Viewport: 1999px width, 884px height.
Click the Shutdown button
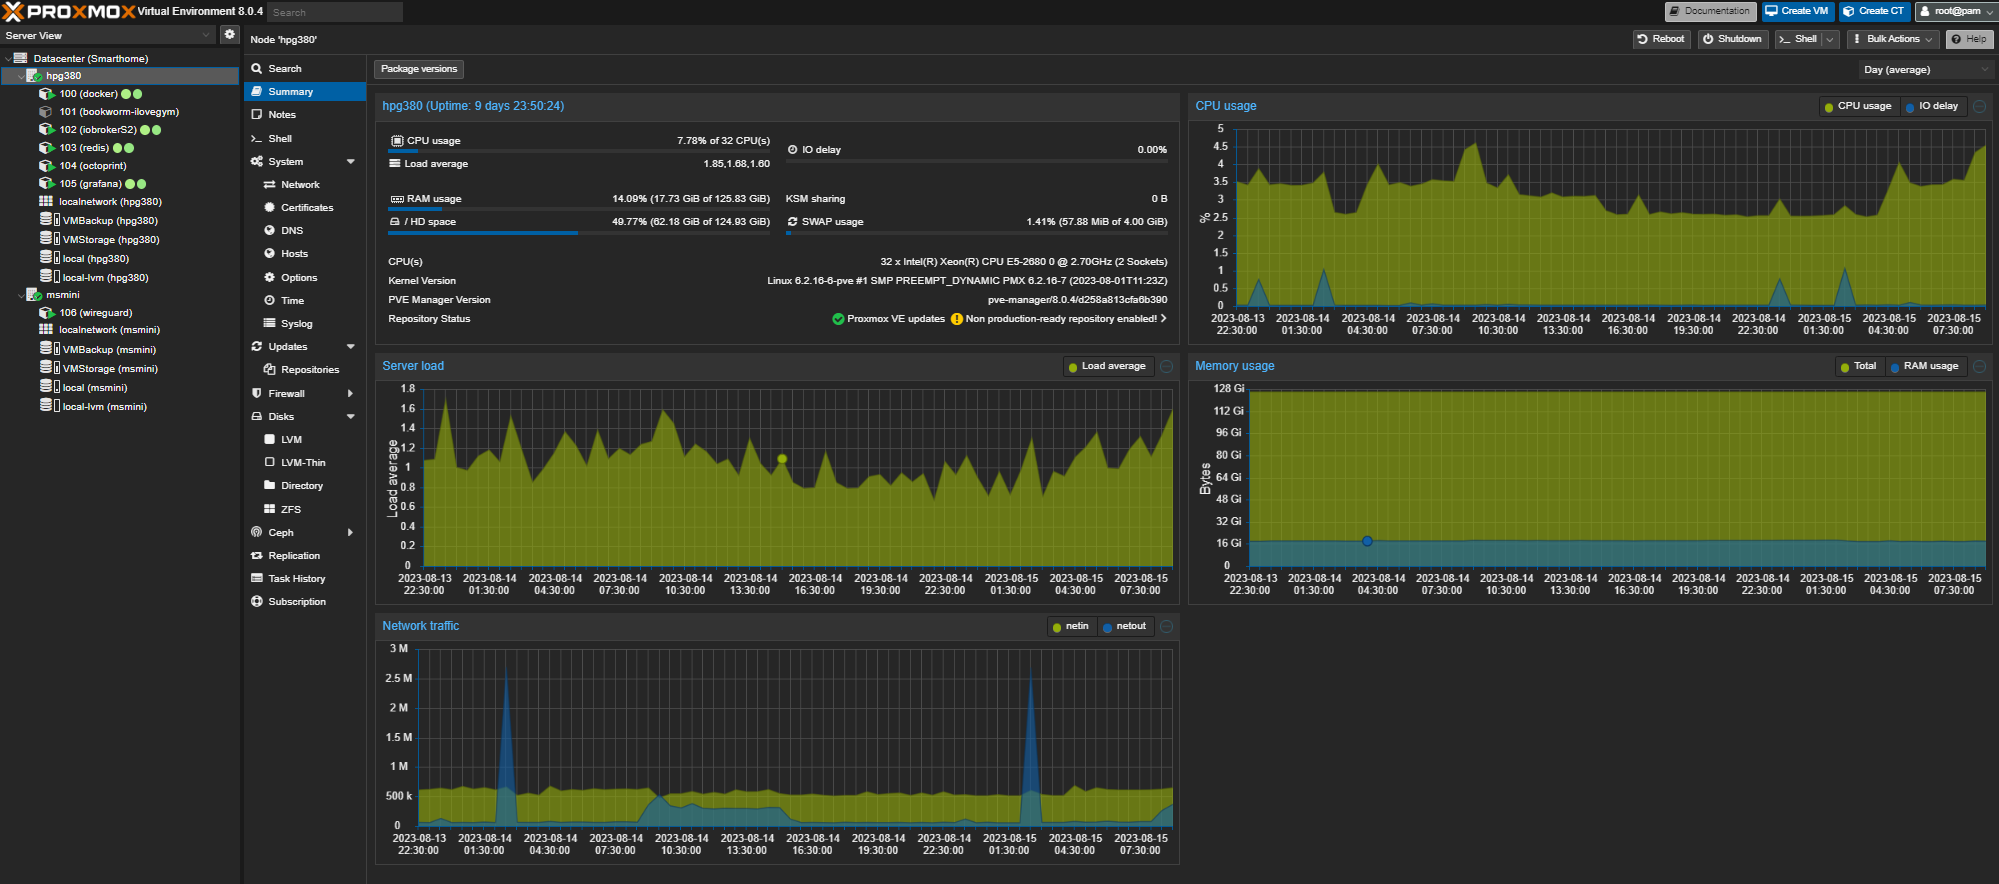click(1732, 39)
